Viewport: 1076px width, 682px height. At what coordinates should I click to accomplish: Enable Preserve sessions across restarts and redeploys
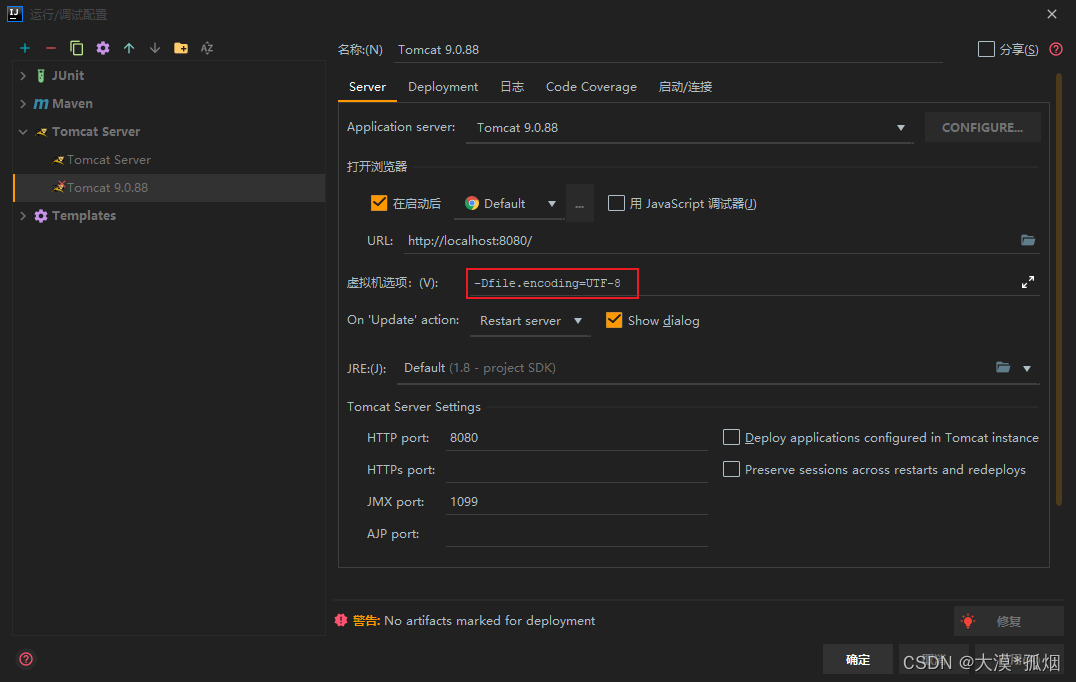[x=732, y=469]
